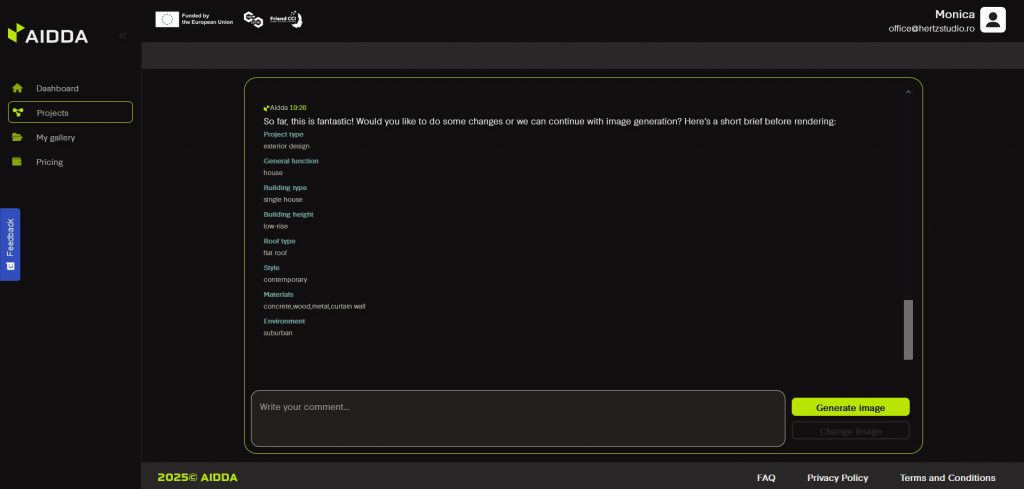
Task: Select the Projects menu item
Action: coord(70,112)
